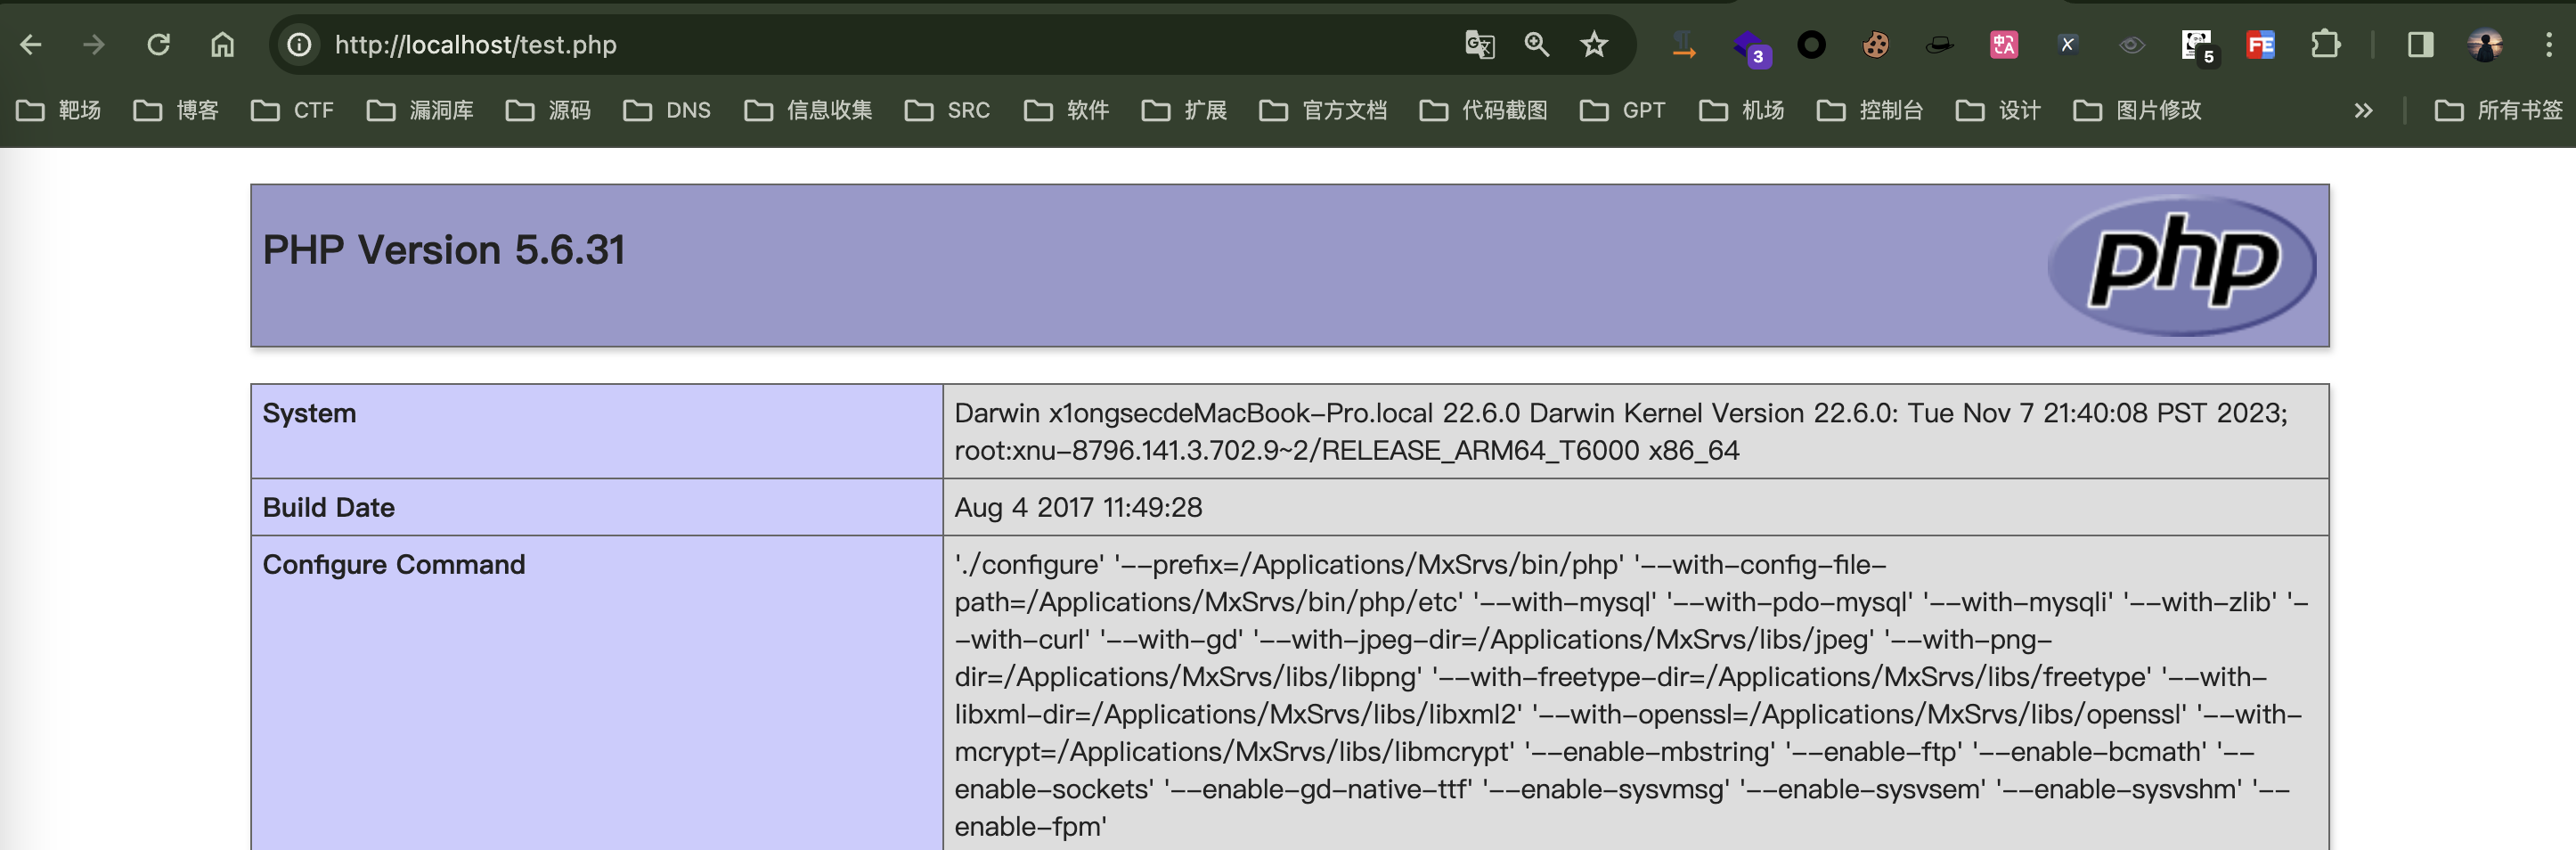Click the Darwin system info value

tap(1621, 431)
